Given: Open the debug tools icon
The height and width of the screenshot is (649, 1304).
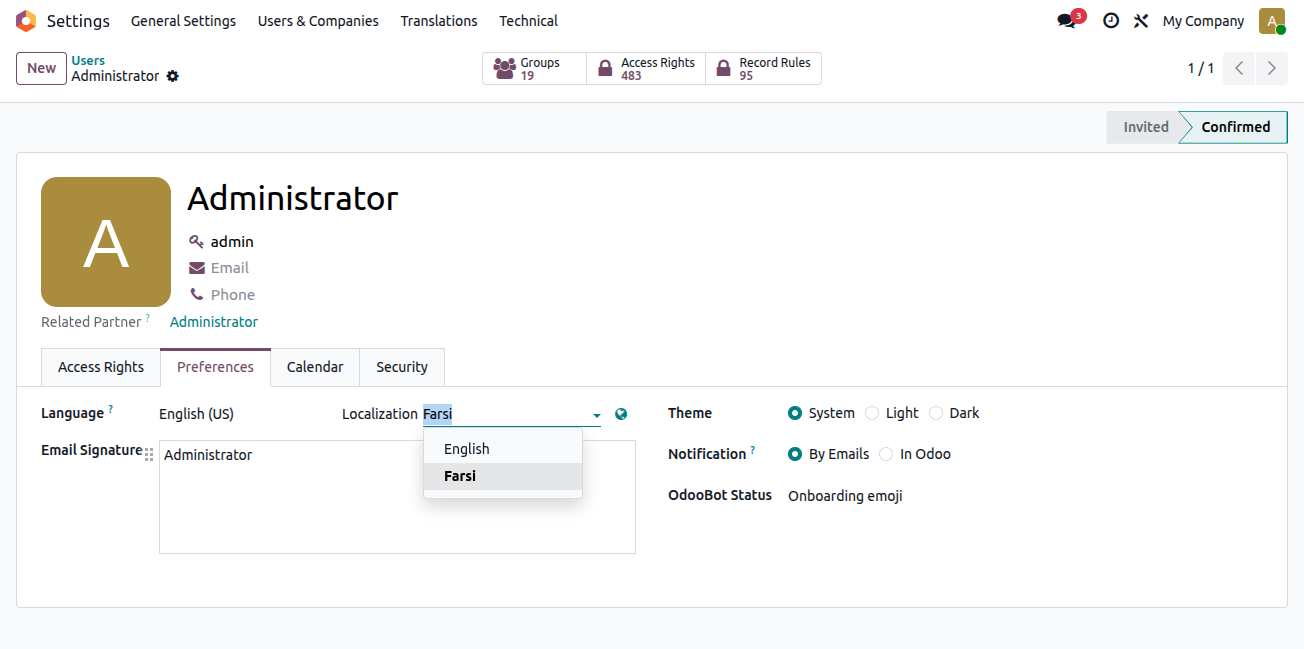Looking at the screenshot, I should coord(1141,21).
